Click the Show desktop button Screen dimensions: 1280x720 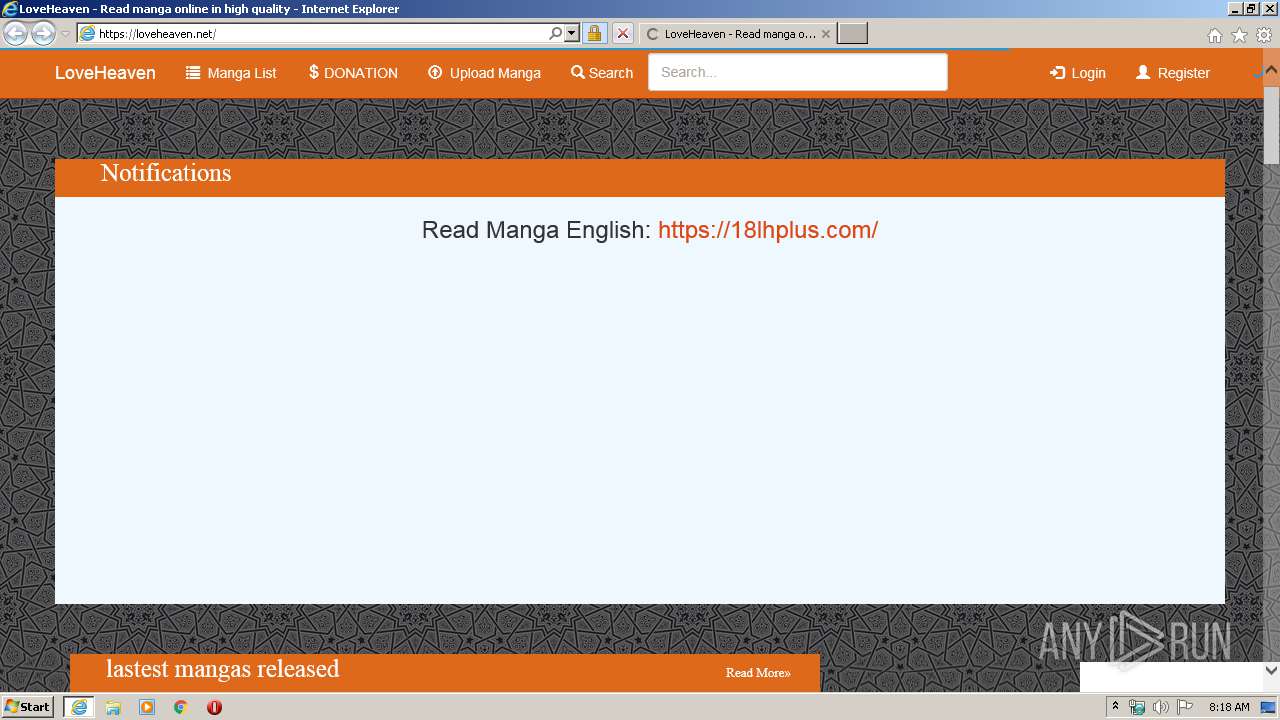[1269, 707]
